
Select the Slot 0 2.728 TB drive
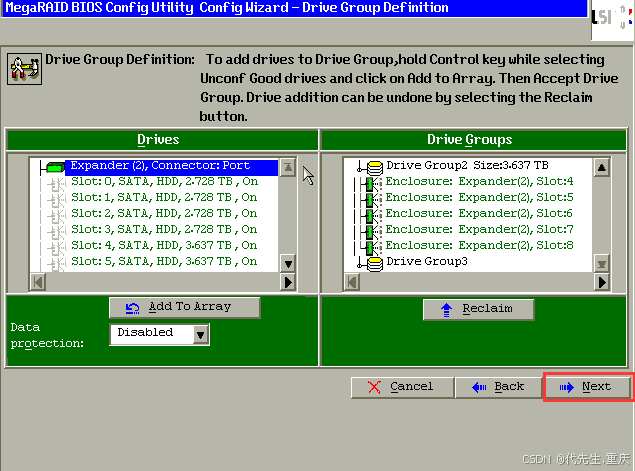click(x=164, y=181)
